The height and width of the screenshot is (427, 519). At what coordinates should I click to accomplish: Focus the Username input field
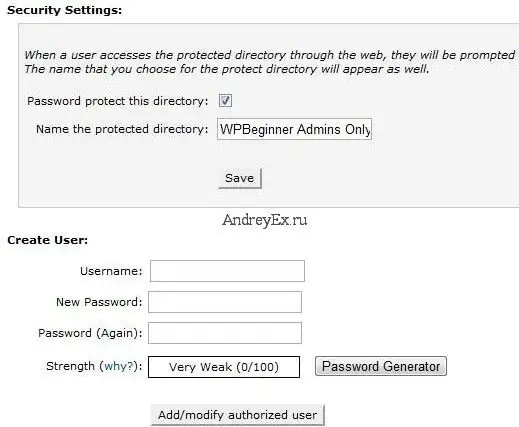[227, 271]
